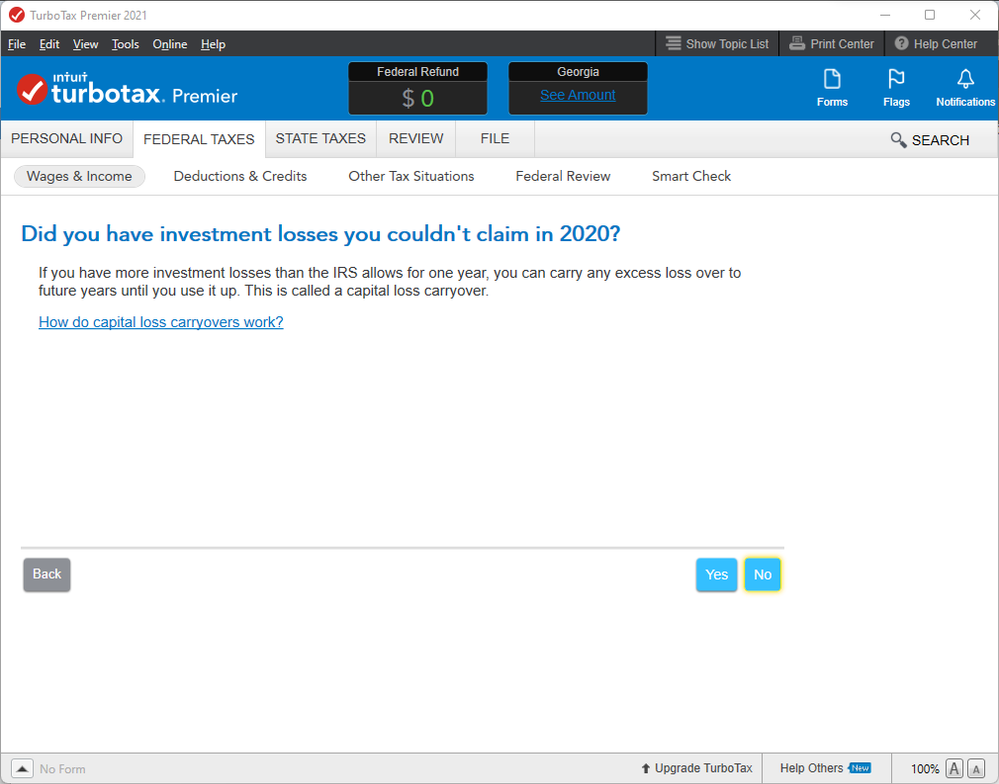999x784 pixels.
Task: Maximize the TurboTax window
Action: point(930,15)
